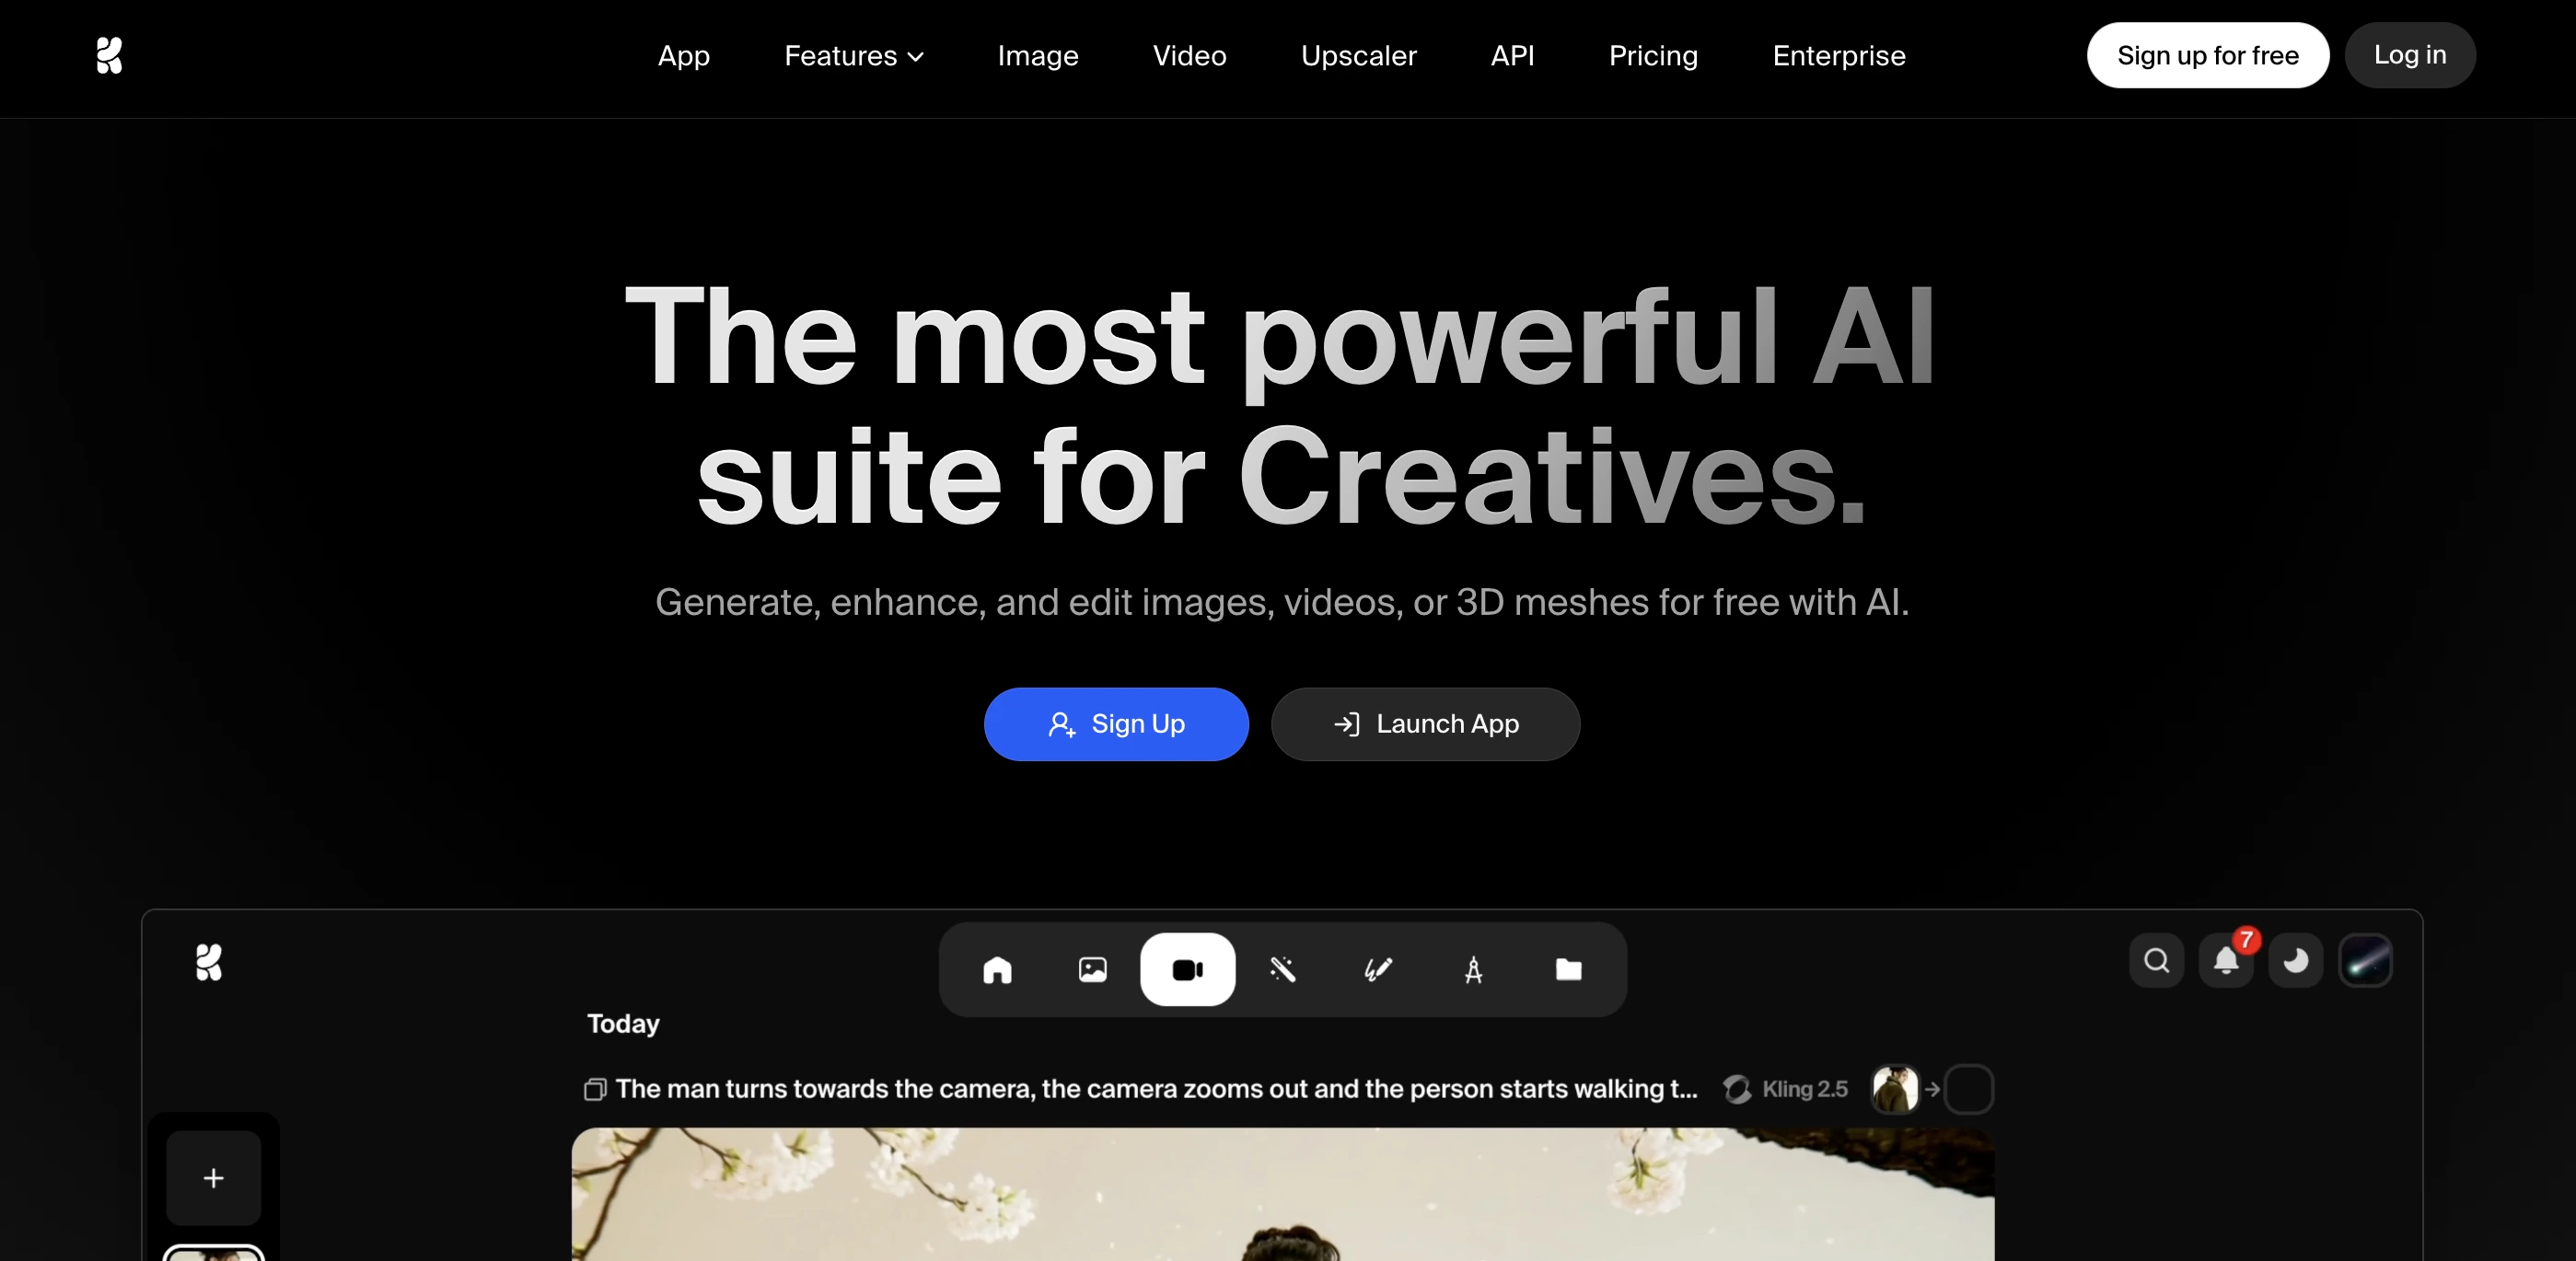
Task: Open the user profile avatar thumbnail
Action: click(2366, 960)
